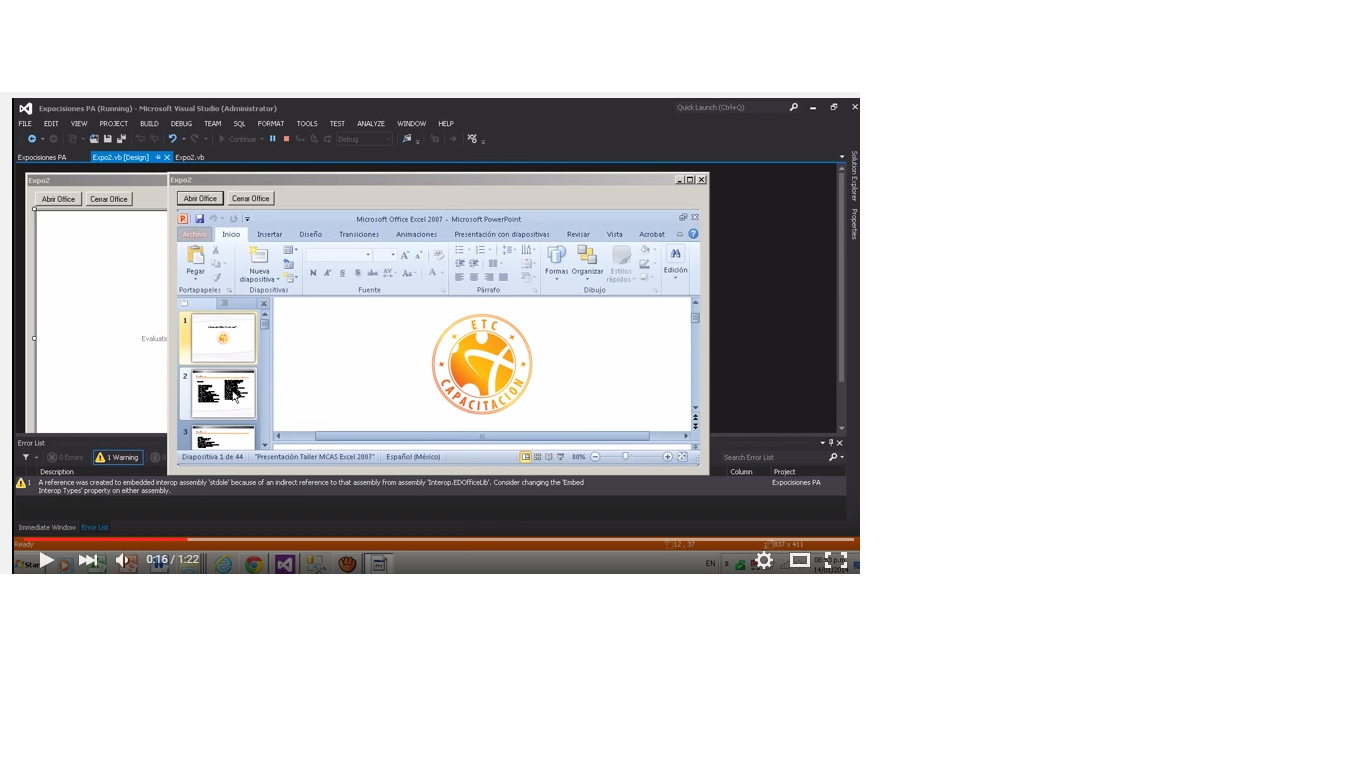
Task: Switch to the Transiciones tab
Action: [359, 234]
